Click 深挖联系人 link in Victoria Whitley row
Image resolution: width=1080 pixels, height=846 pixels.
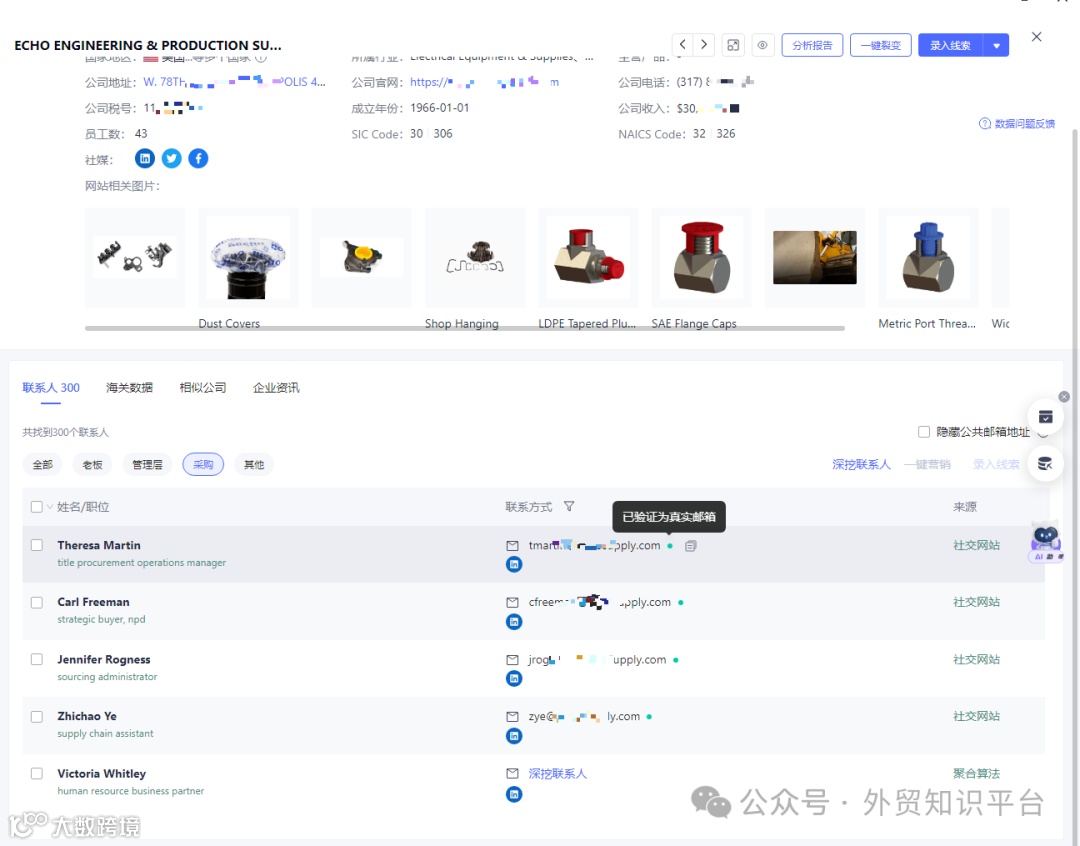coord(558,774)
